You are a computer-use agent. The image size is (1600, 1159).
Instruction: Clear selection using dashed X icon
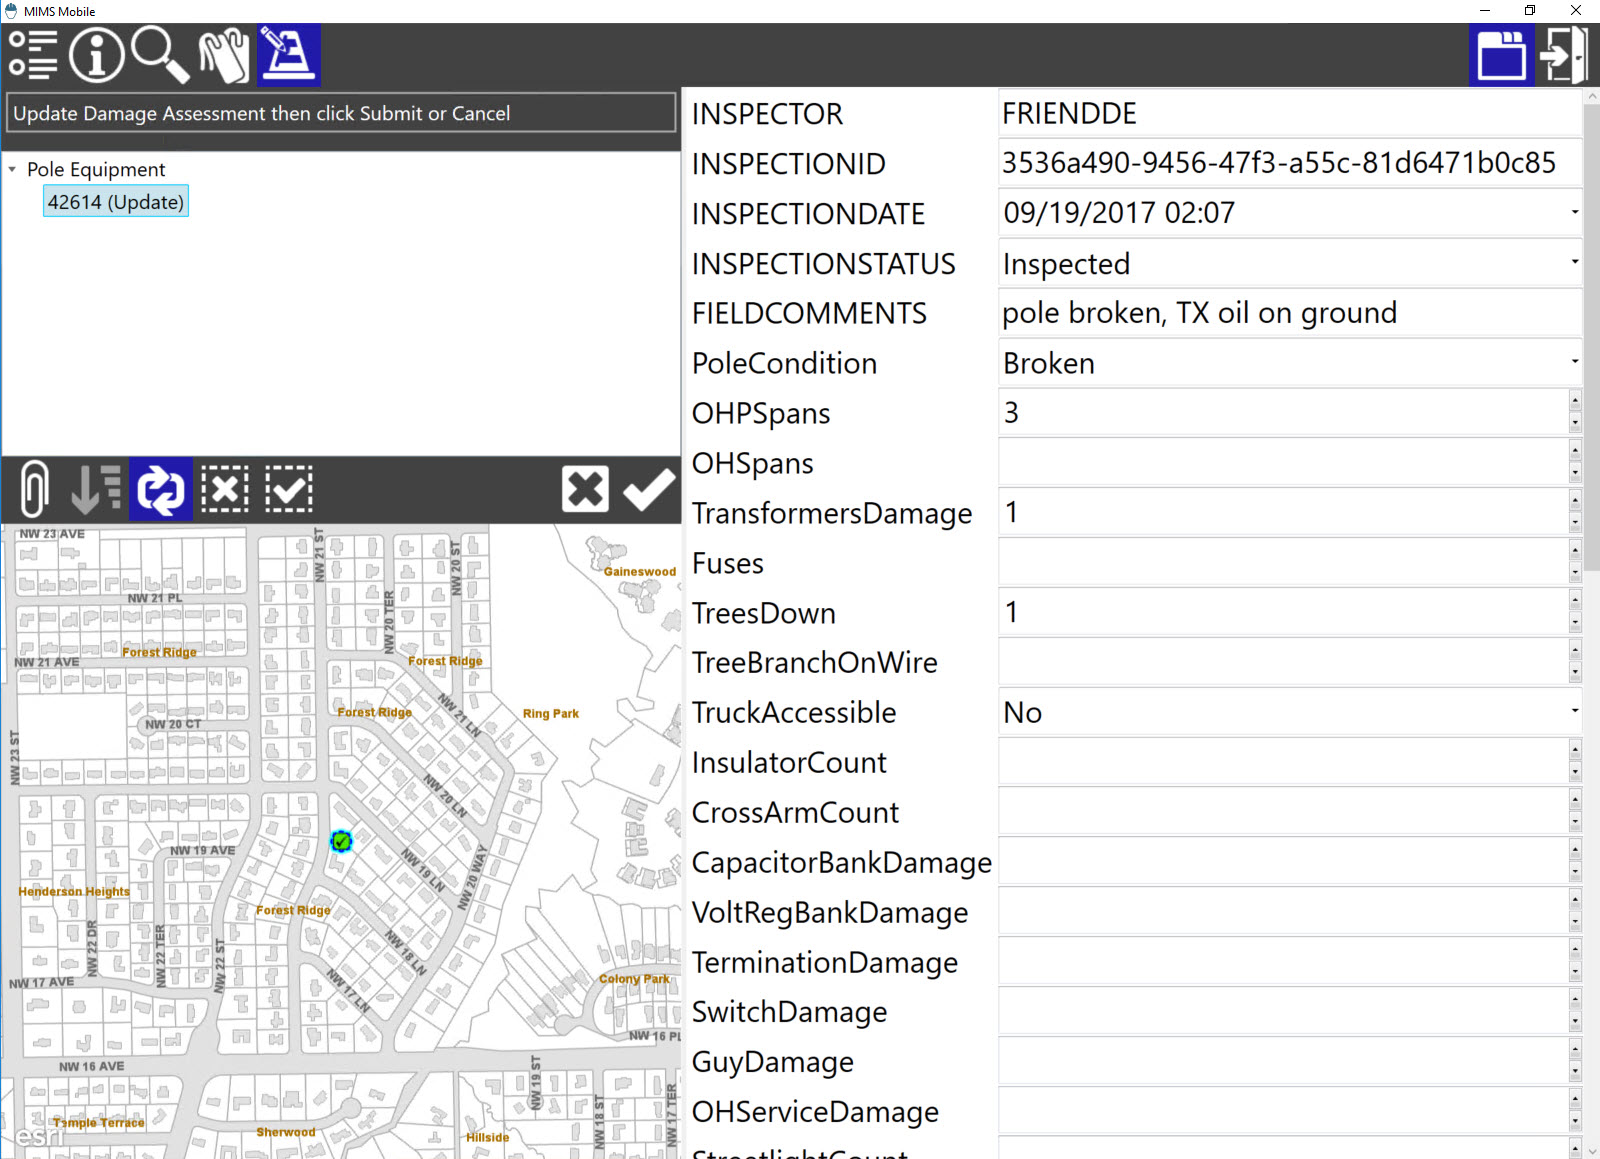(x=225, y=489)
